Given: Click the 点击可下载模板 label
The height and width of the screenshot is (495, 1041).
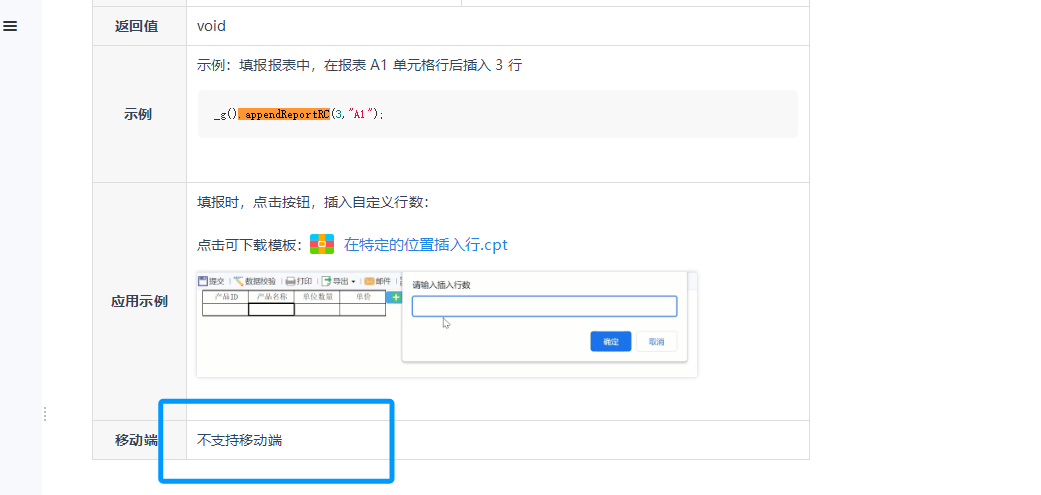Looking at the screenshot, I should [x=250, y=245].
